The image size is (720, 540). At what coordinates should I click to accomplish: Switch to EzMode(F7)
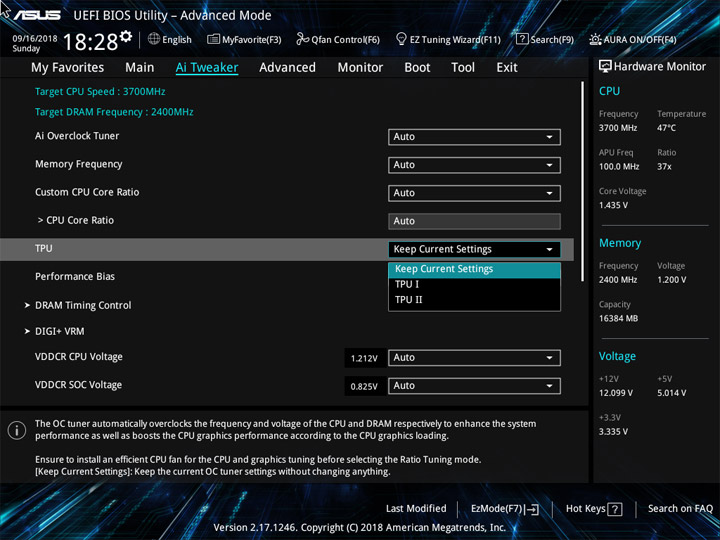[x=505, y=509]
